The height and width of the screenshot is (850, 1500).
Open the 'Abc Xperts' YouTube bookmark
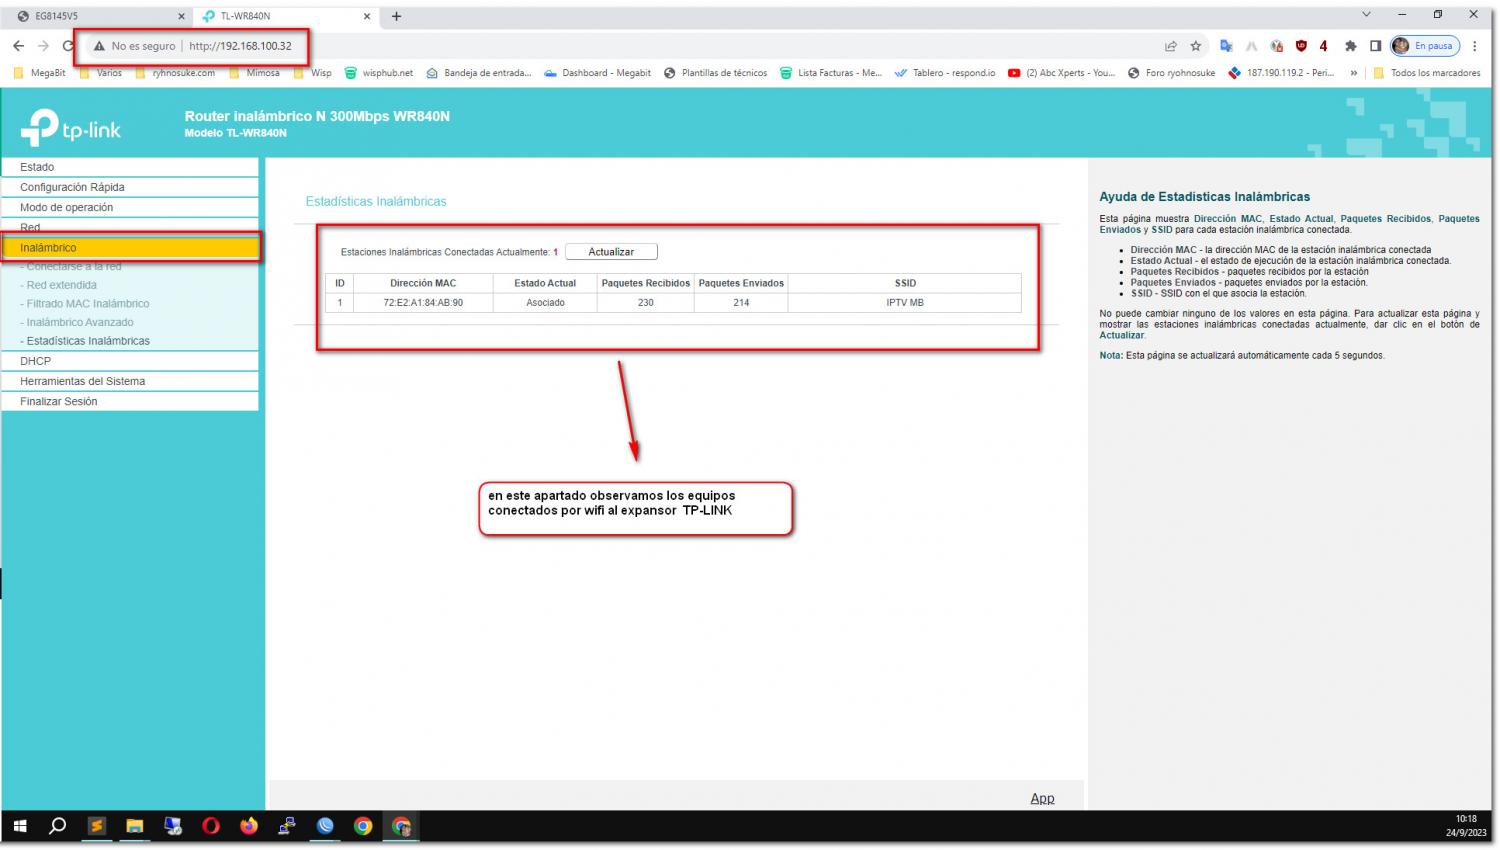1062,73
